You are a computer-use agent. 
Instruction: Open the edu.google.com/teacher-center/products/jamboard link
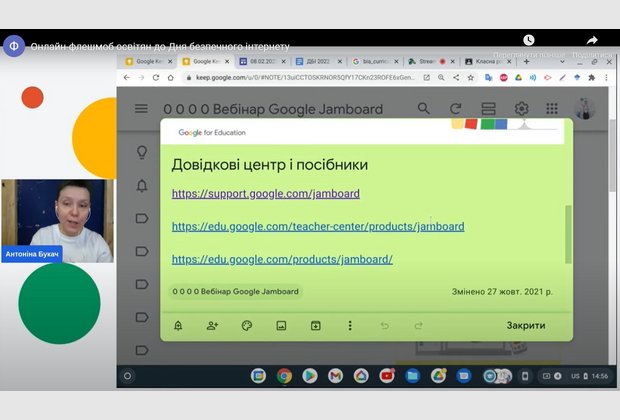tap(317, 227)
